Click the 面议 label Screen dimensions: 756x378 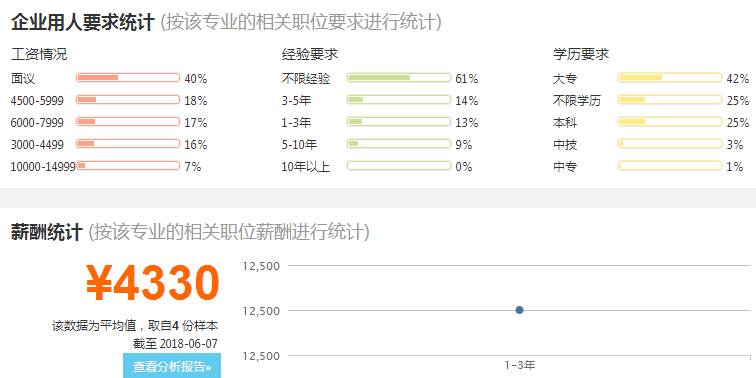23,79
